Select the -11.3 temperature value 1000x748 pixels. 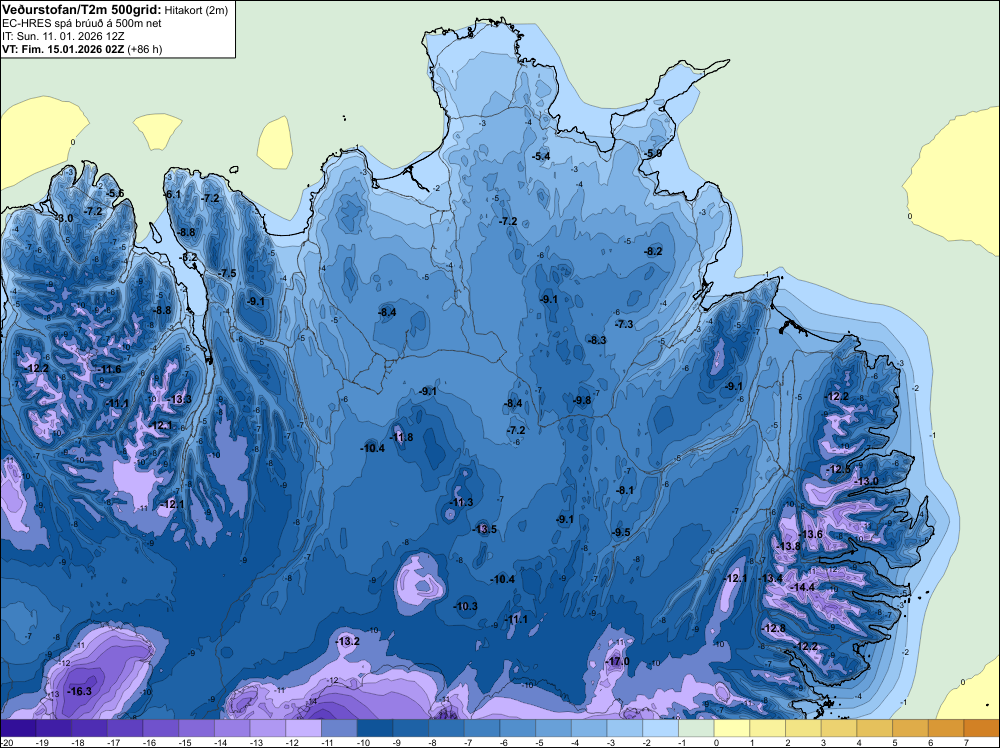tap(460, 502)
